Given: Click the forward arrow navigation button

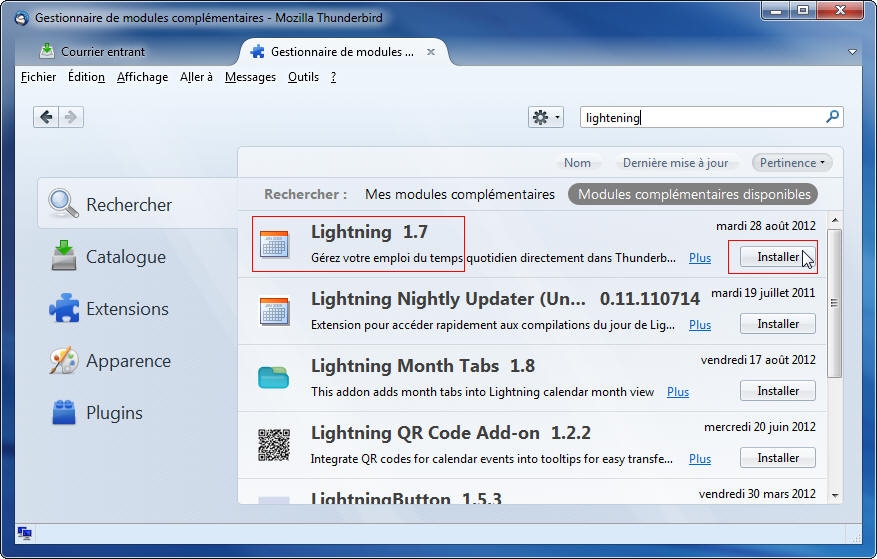Looking at the screenshot, I should (71, 117).
